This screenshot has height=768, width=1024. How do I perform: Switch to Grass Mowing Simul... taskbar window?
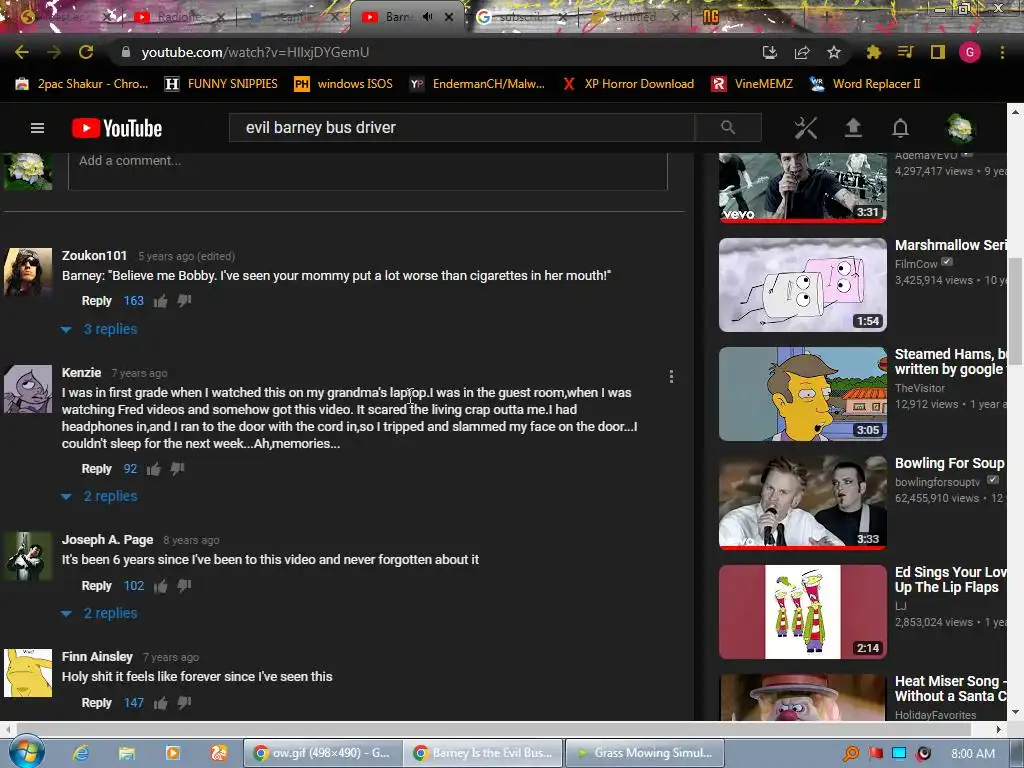tap(645, 753)
